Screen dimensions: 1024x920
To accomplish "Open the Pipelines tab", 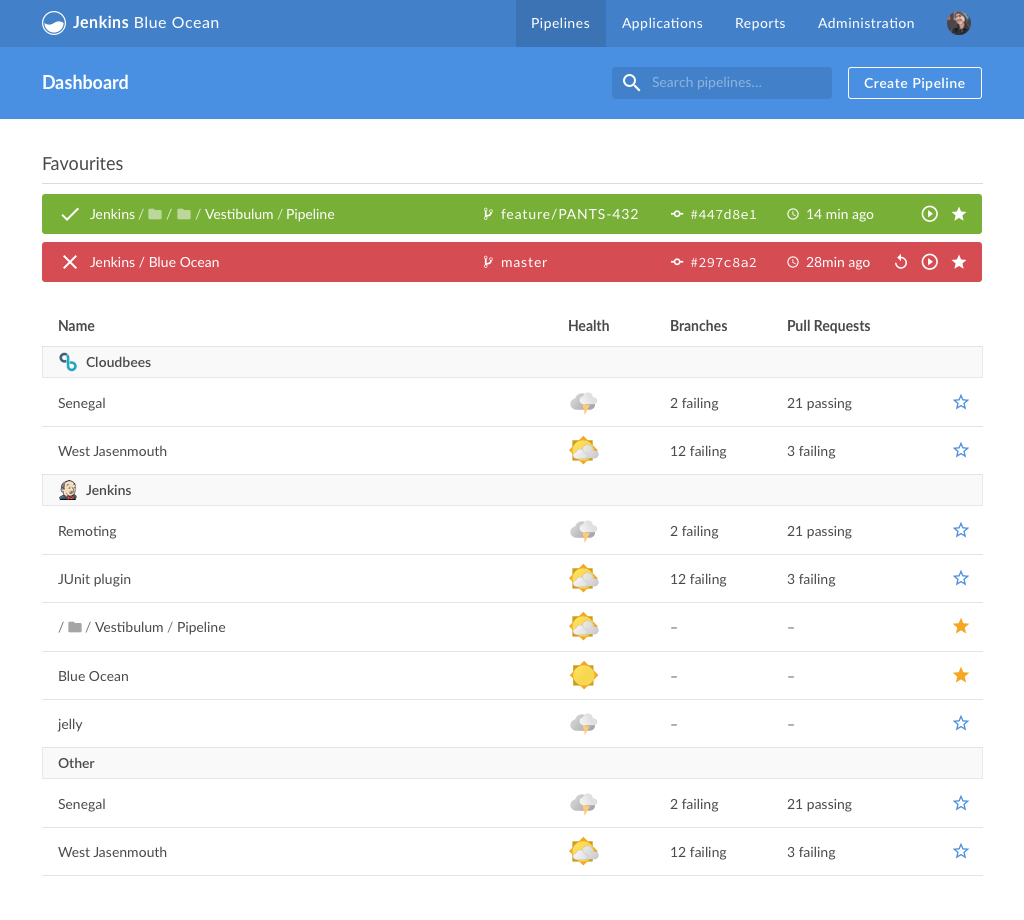I will (x=560, y=23).
